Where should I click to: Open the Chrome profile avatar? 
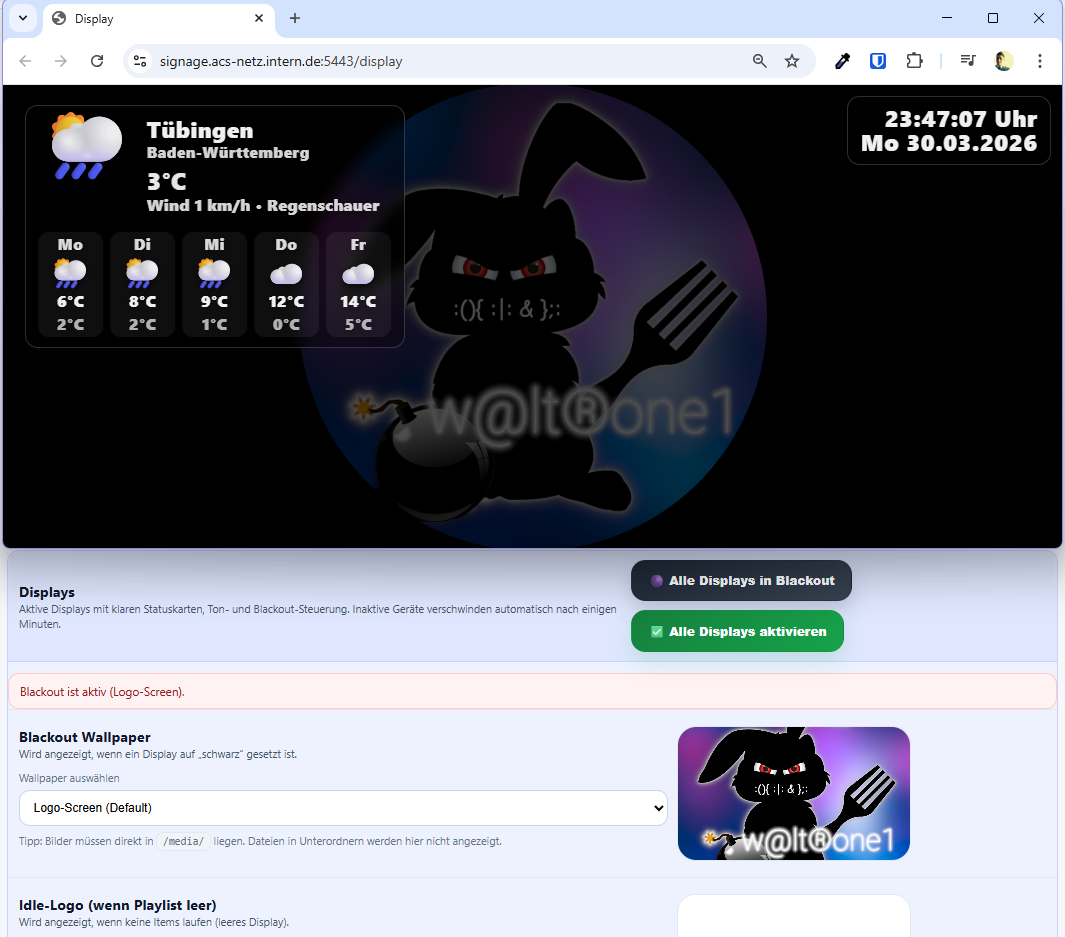coord(1004,61)
